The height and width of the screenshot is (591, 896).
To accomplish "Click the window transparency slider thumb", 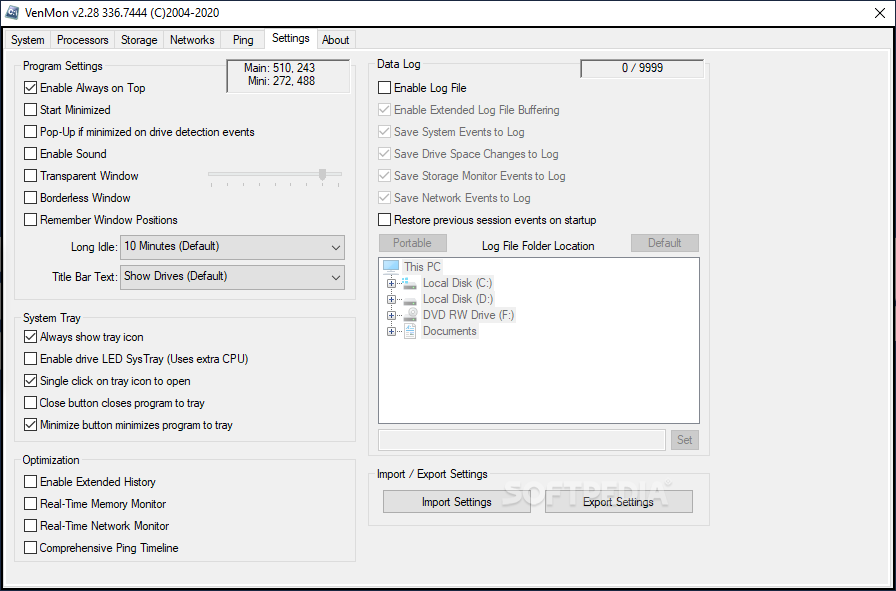I will 323,174.
